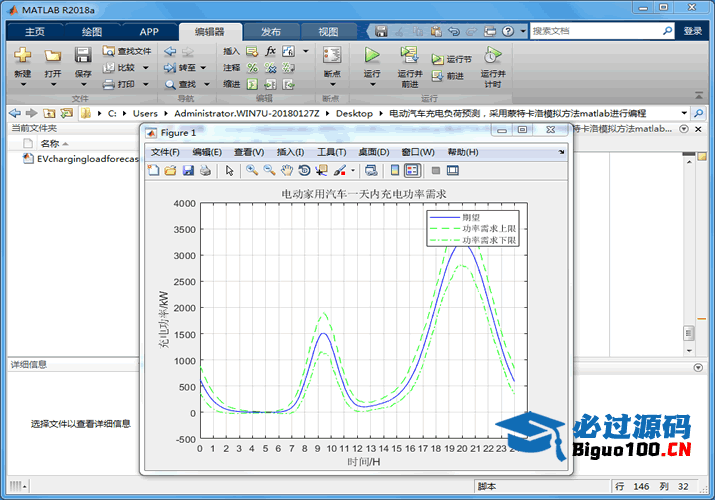Select the Edit Plot arrow tool

coord(229,170)
